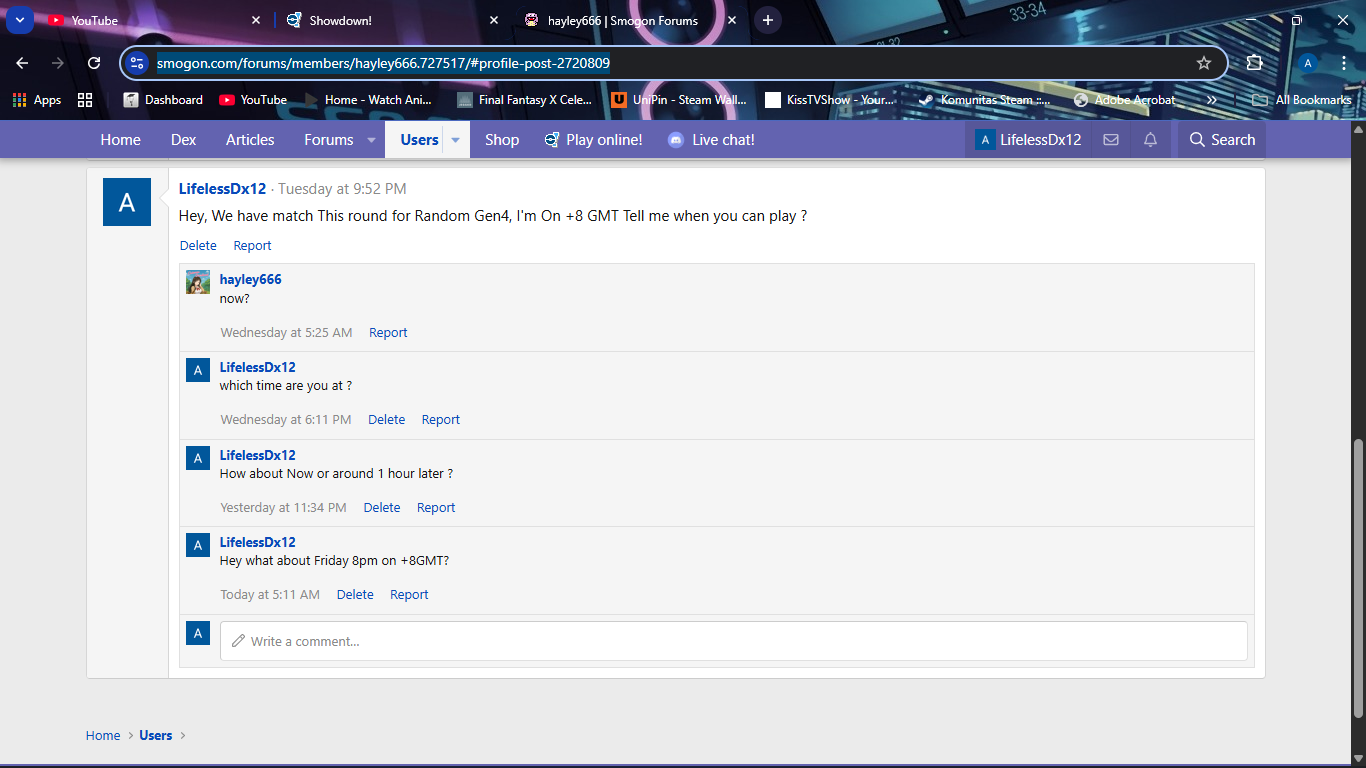Viewport: 1366px width, 768px height.
Task: Bookmark this page with the star icon
Action: tap(1204, 63)
